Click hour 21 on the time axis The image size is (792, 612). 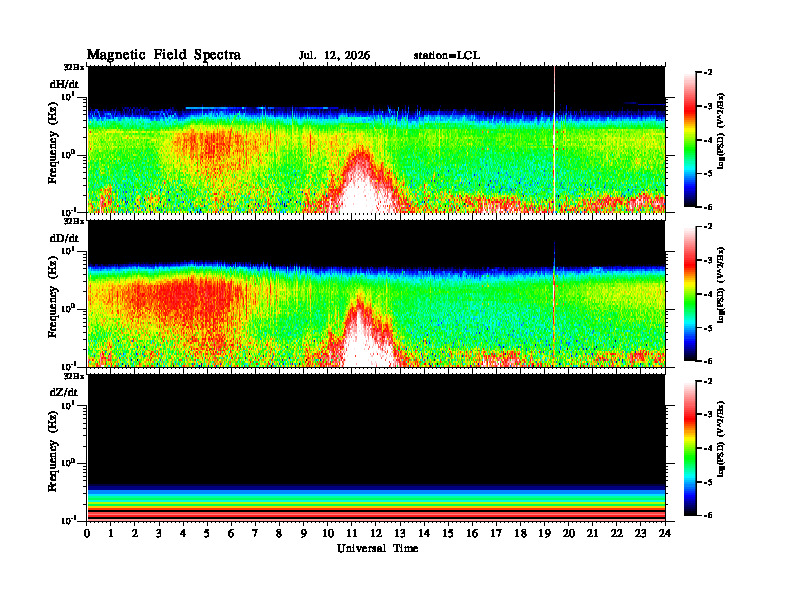593,533
